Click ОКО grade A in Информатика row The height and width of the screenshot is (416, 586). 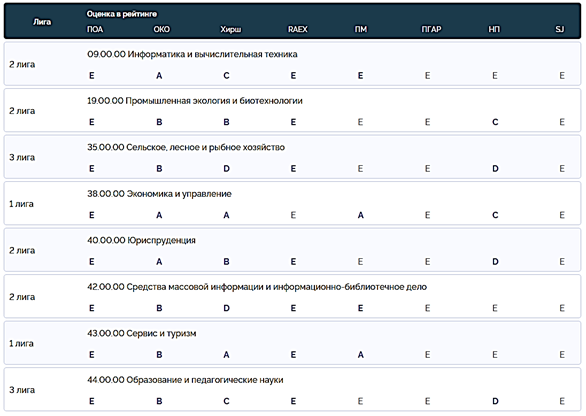point(159,76)
